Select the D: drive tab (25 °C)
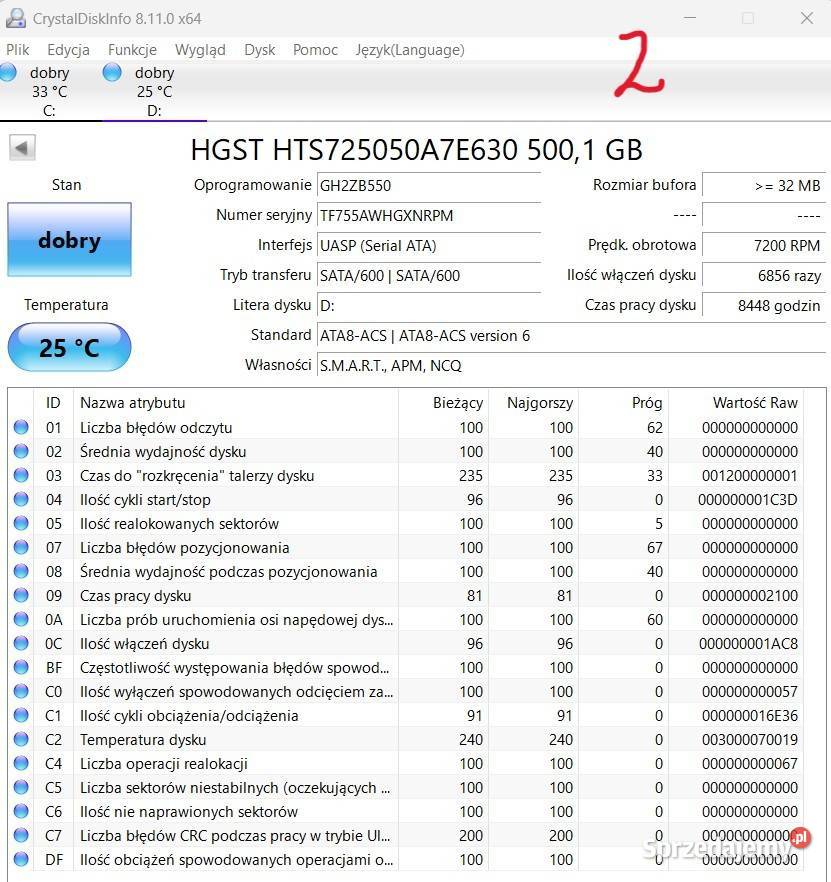The width and height of the screenshot is (831, 882). [155, 91]
